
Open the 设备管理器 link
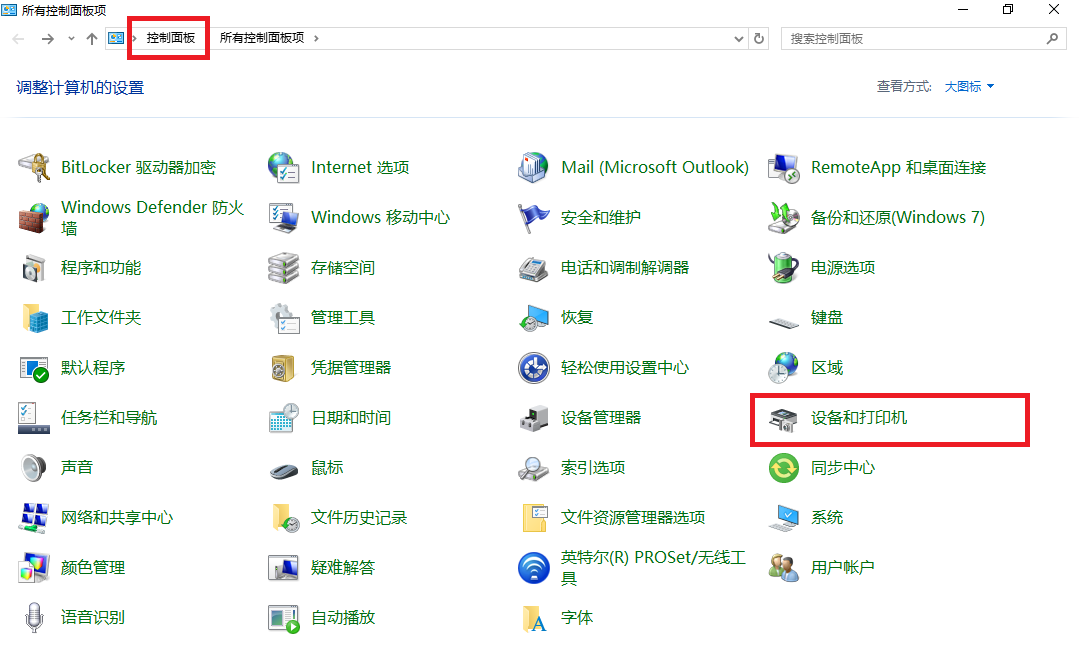tap(601, 417)
